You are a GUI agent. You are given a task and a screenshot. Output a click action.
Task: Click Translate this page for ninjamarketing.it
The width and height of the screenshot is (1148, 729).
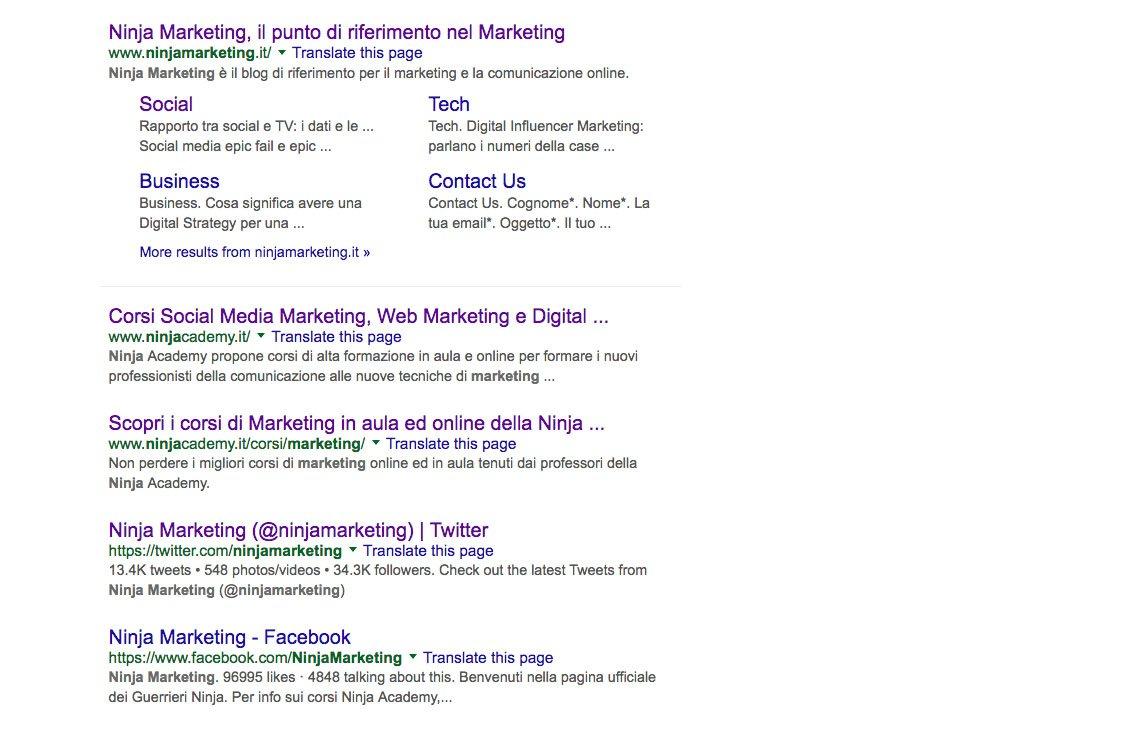(x=357, y=53)
